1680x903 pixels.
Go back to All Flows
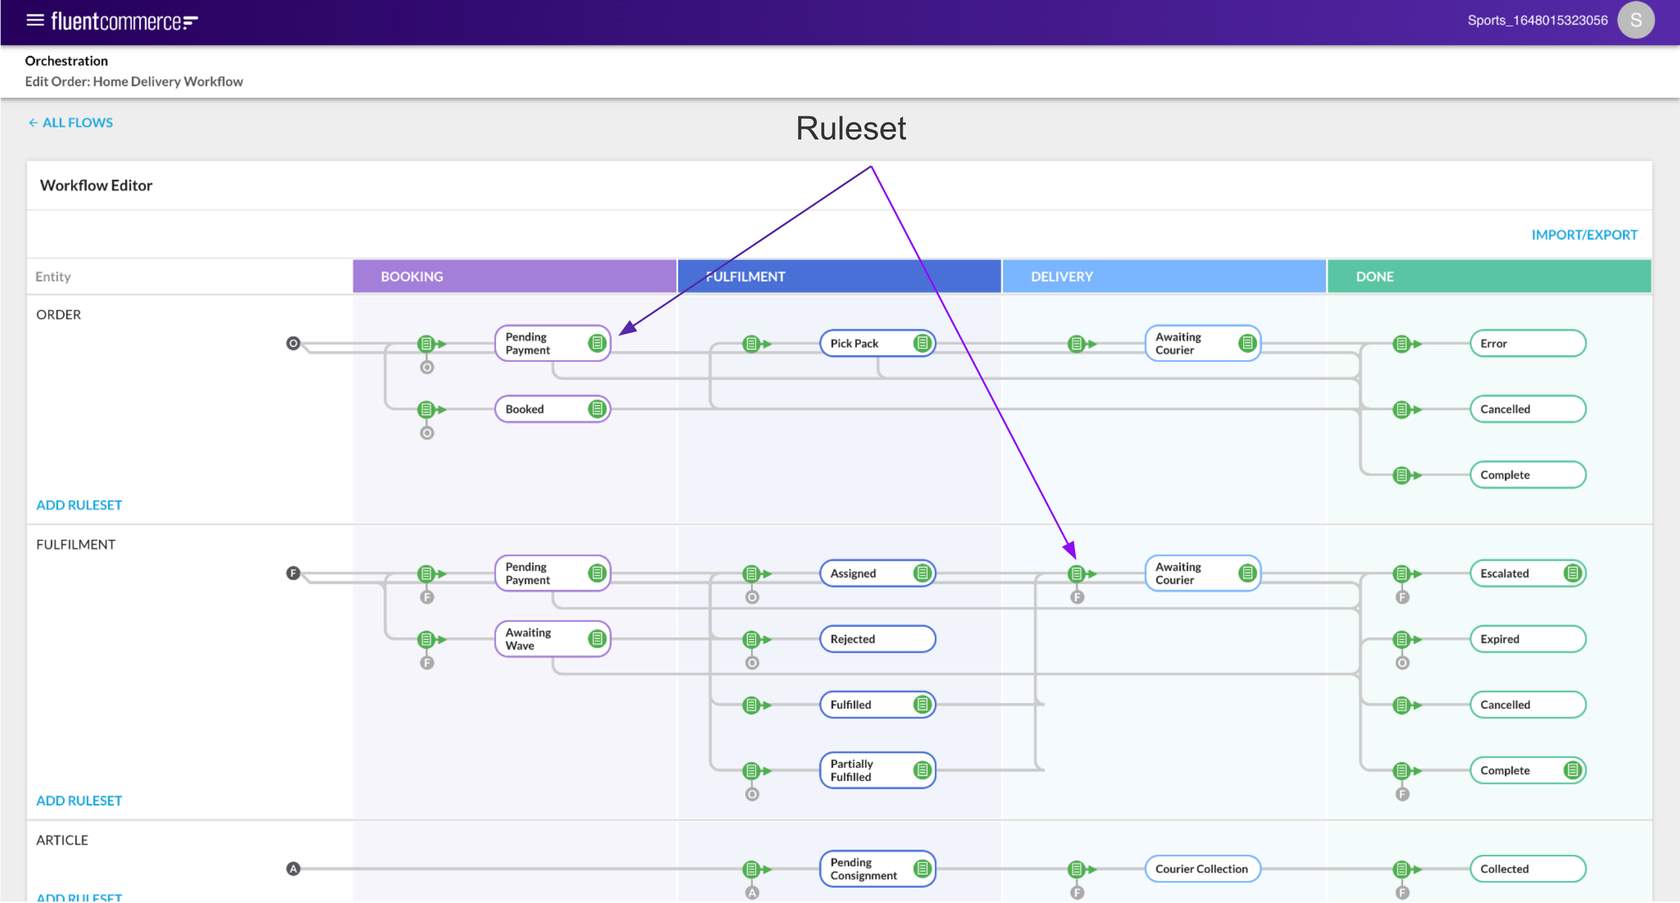[x=70, y=123]
